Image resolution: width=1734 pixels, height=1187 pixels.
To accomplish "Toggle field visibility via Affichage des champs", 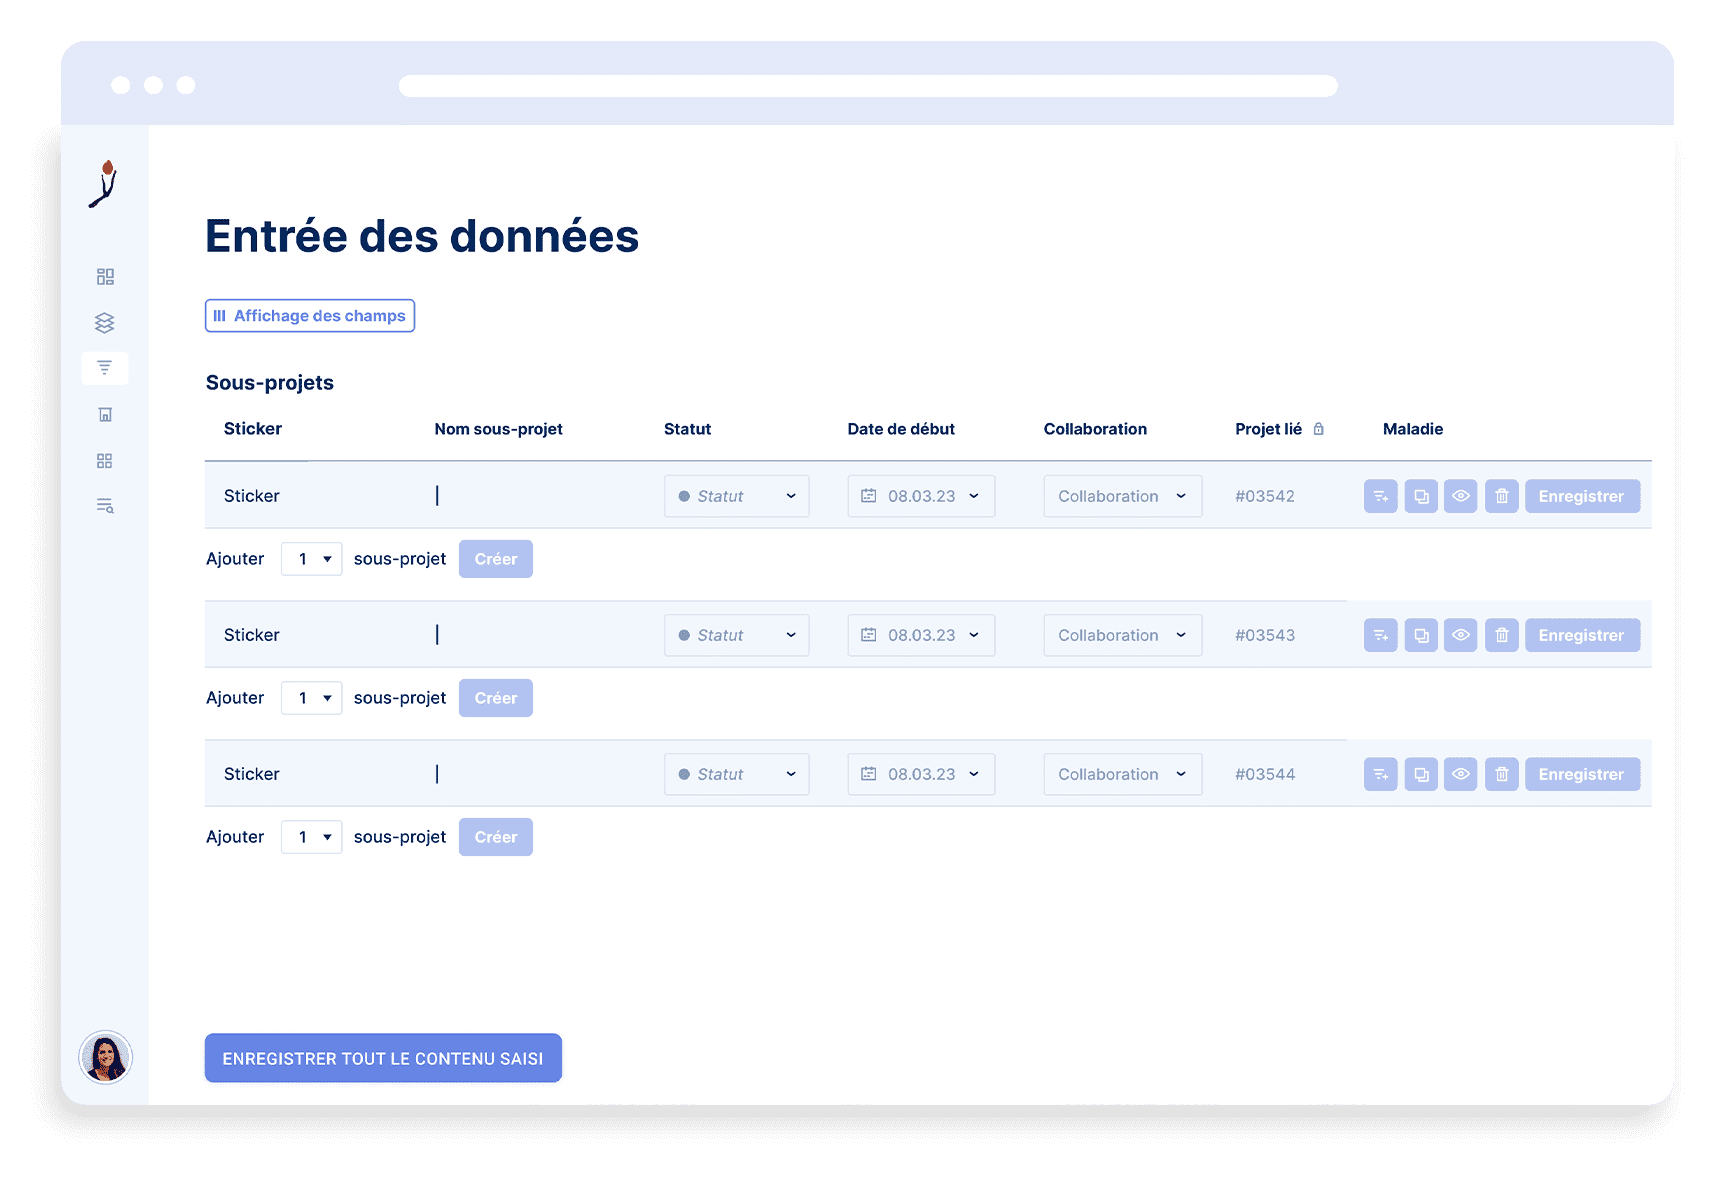I will tap(310, 315).
